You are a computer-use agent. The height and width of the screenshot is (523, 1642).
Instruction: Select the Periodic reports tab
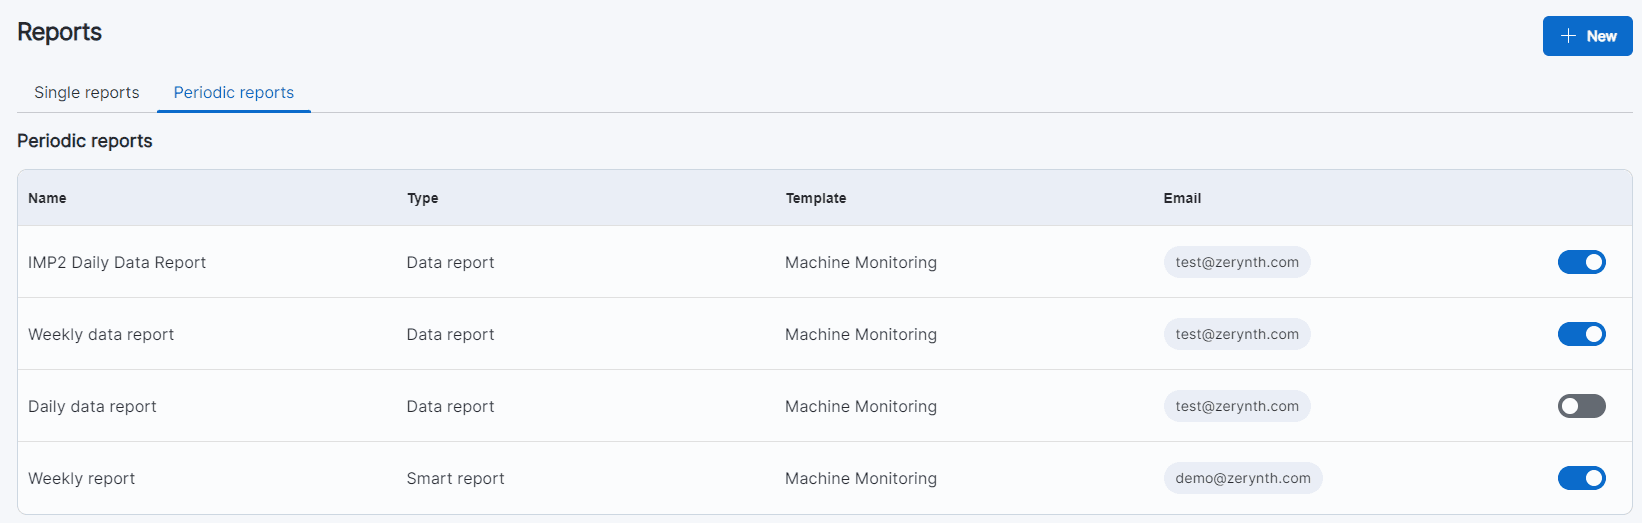[234, 92]
